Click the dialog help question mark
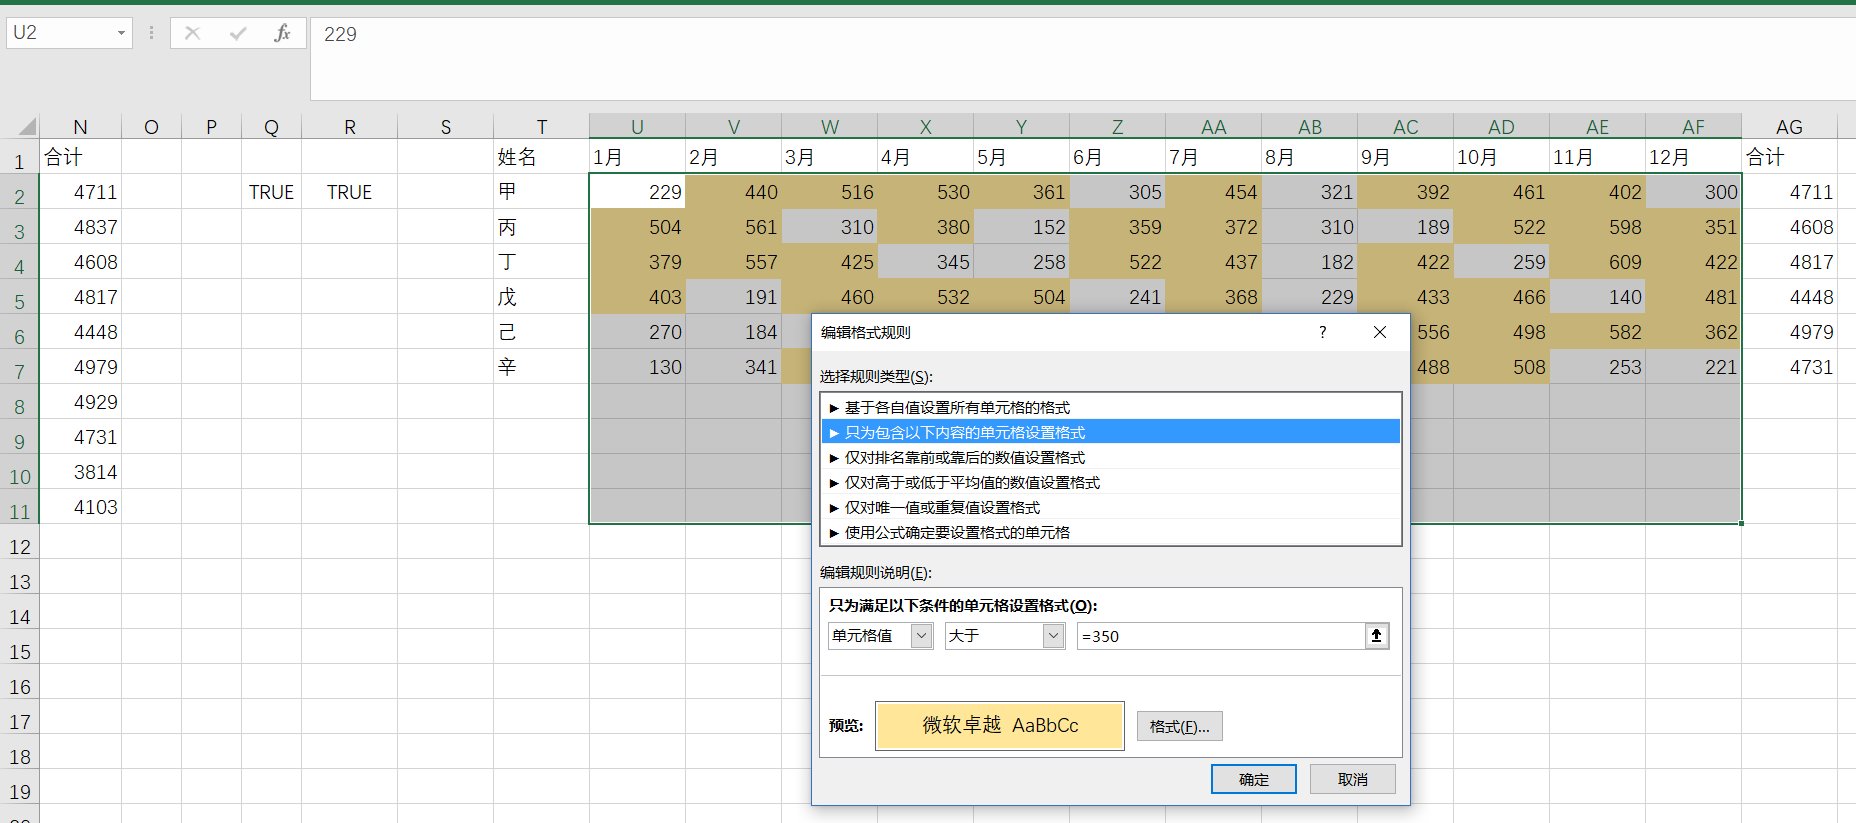The image size is (1856, 823). pyautogui.click(x=1323, y=332)
